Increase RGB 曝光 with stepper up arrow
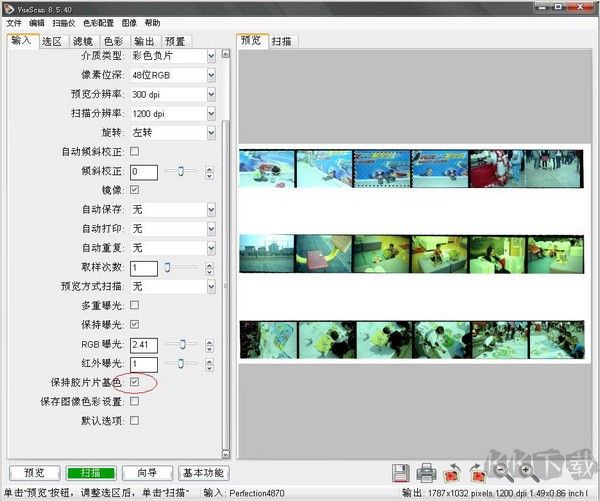 click(209, 341)
